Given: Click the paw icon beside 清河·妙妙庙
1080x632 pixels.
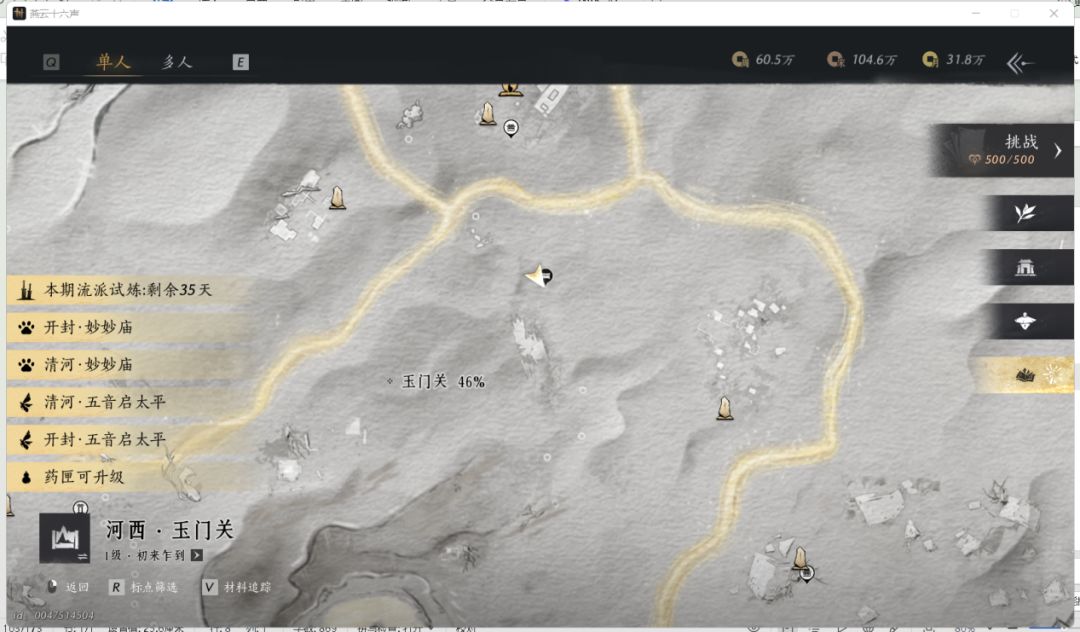Looking at the screenshot, I should point(26,365).
